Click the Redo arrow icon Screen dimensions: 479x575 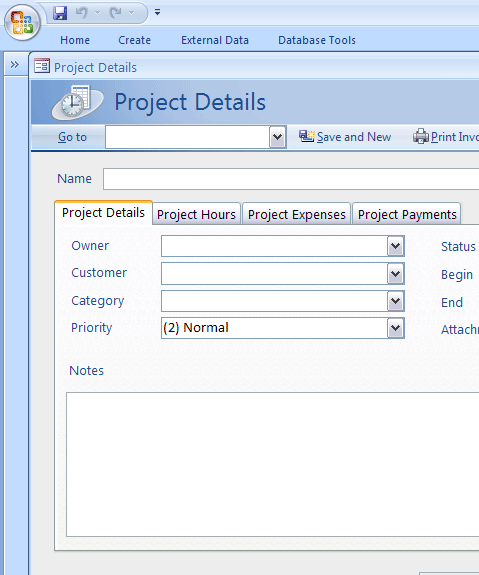116,13
